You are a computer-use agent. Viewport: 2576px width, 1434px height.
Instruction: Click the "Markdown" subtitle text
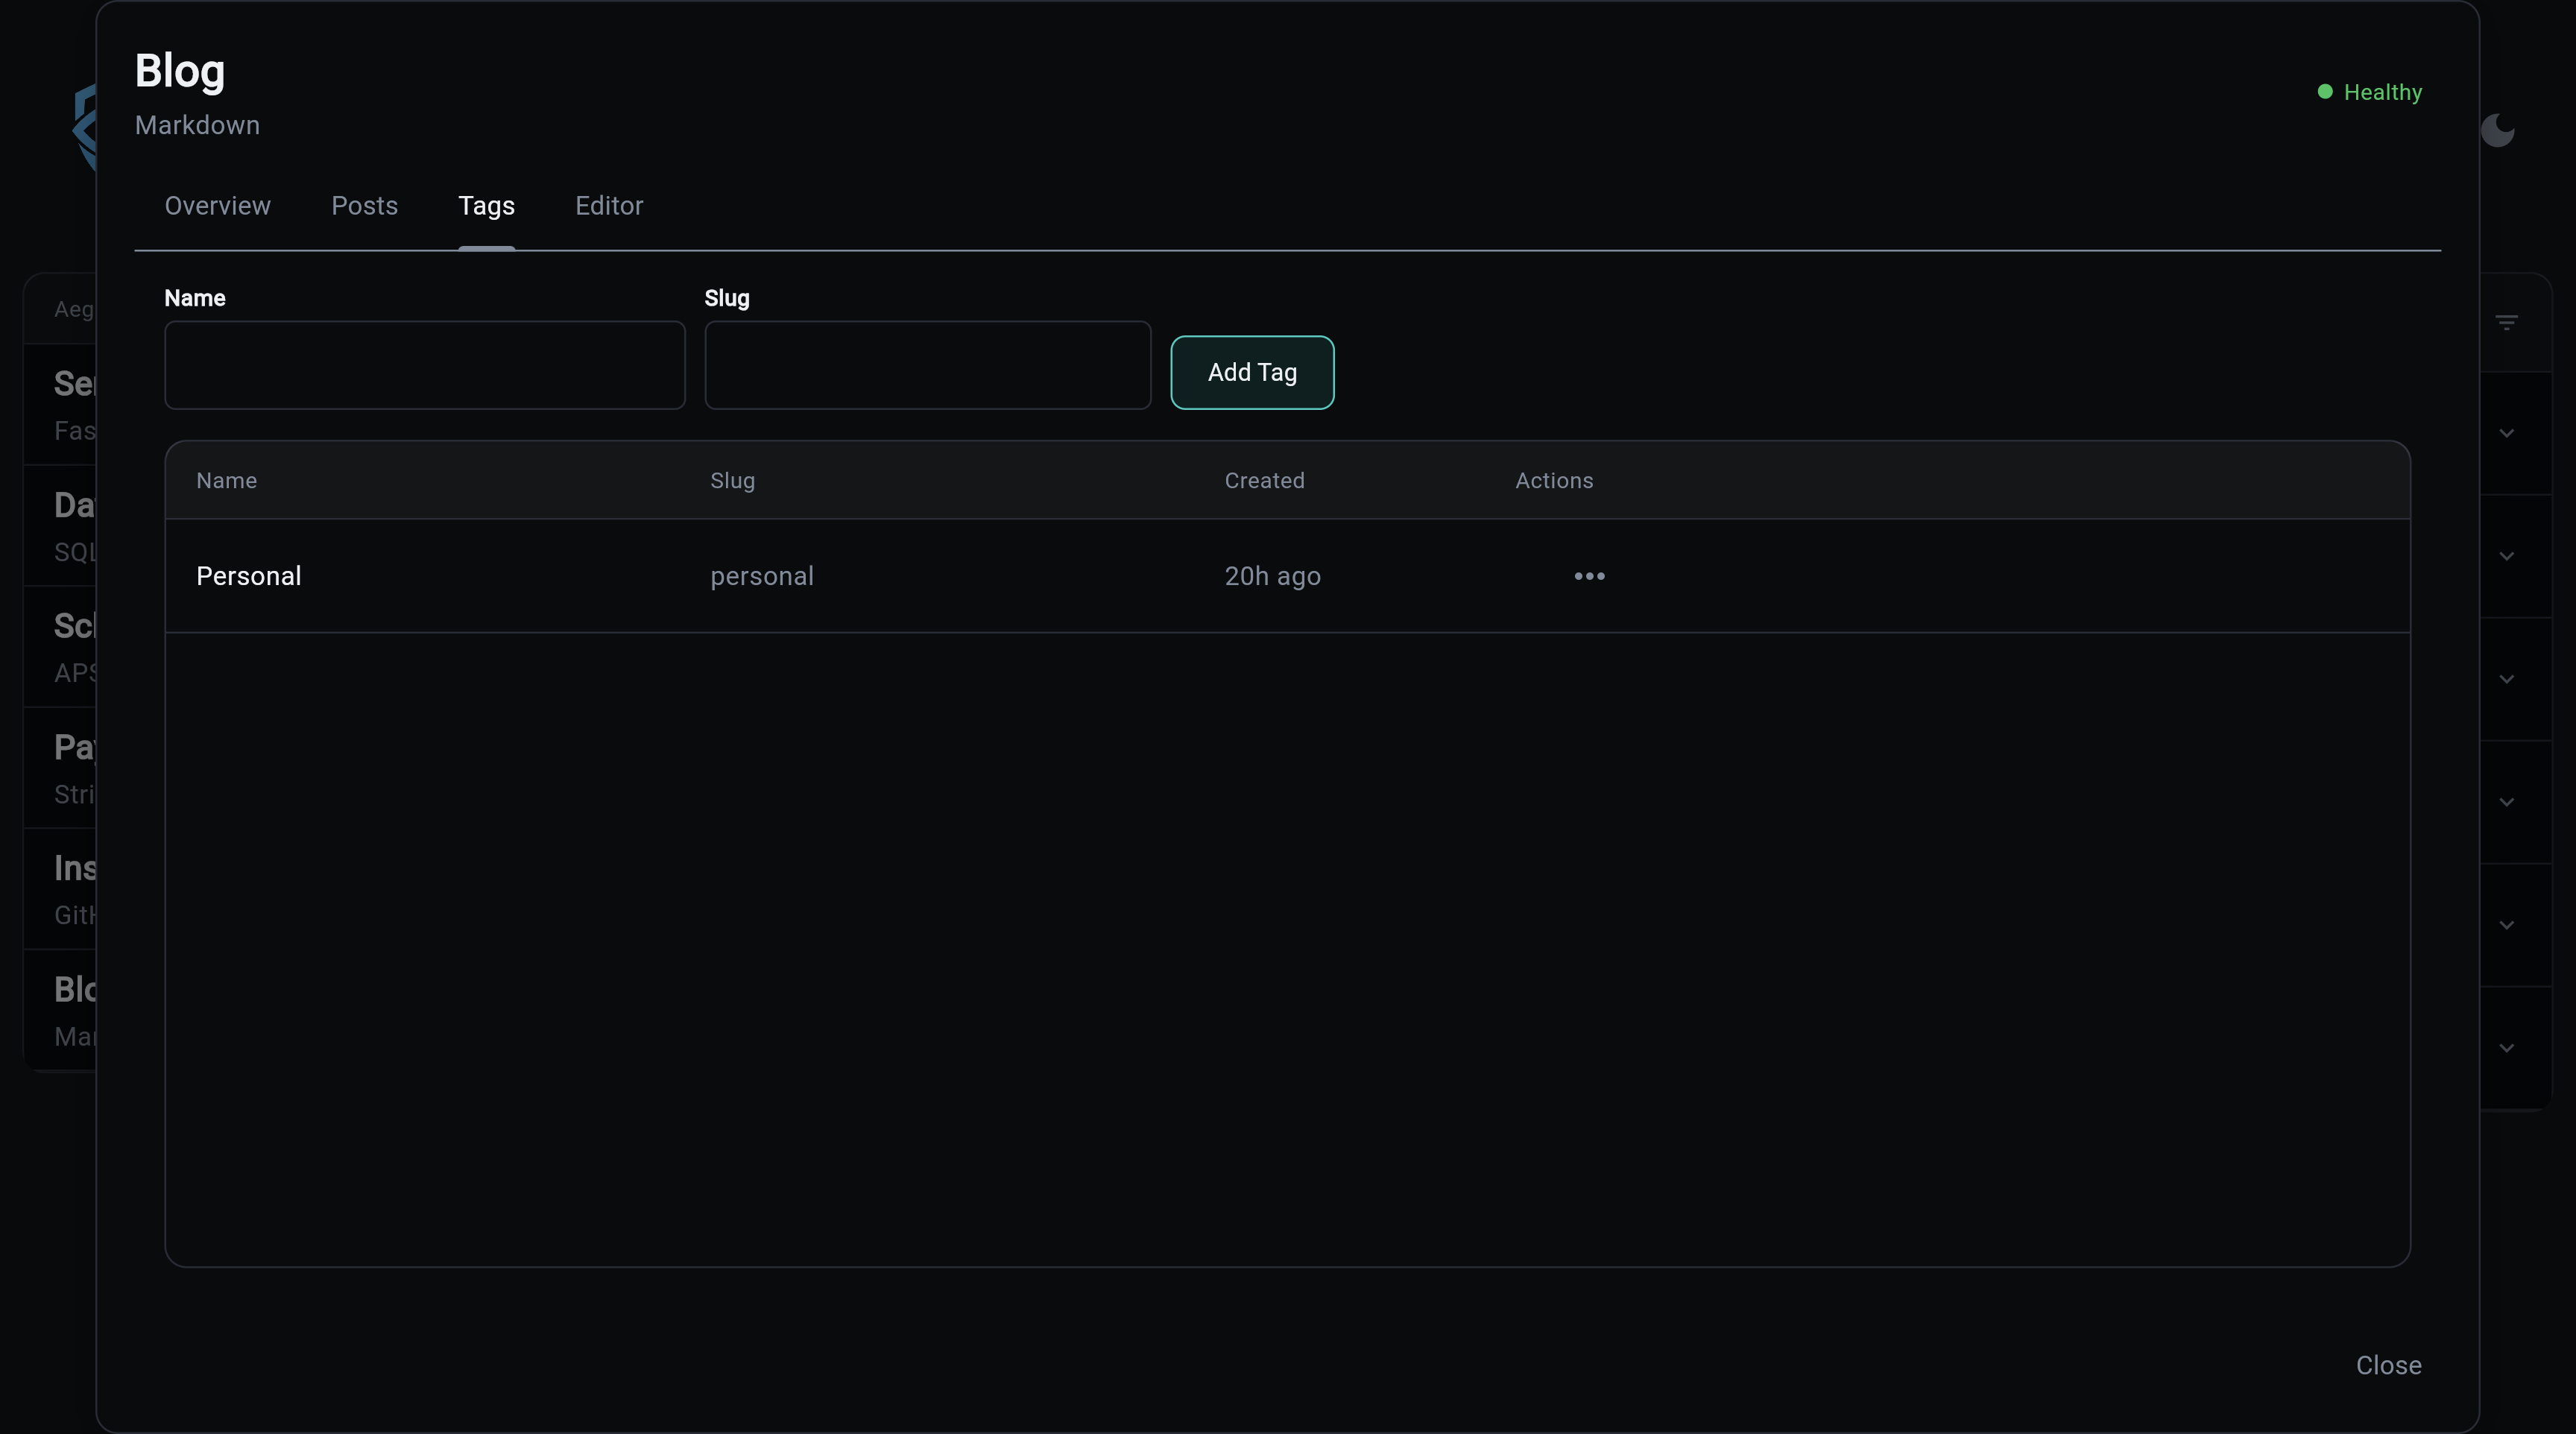197,126
